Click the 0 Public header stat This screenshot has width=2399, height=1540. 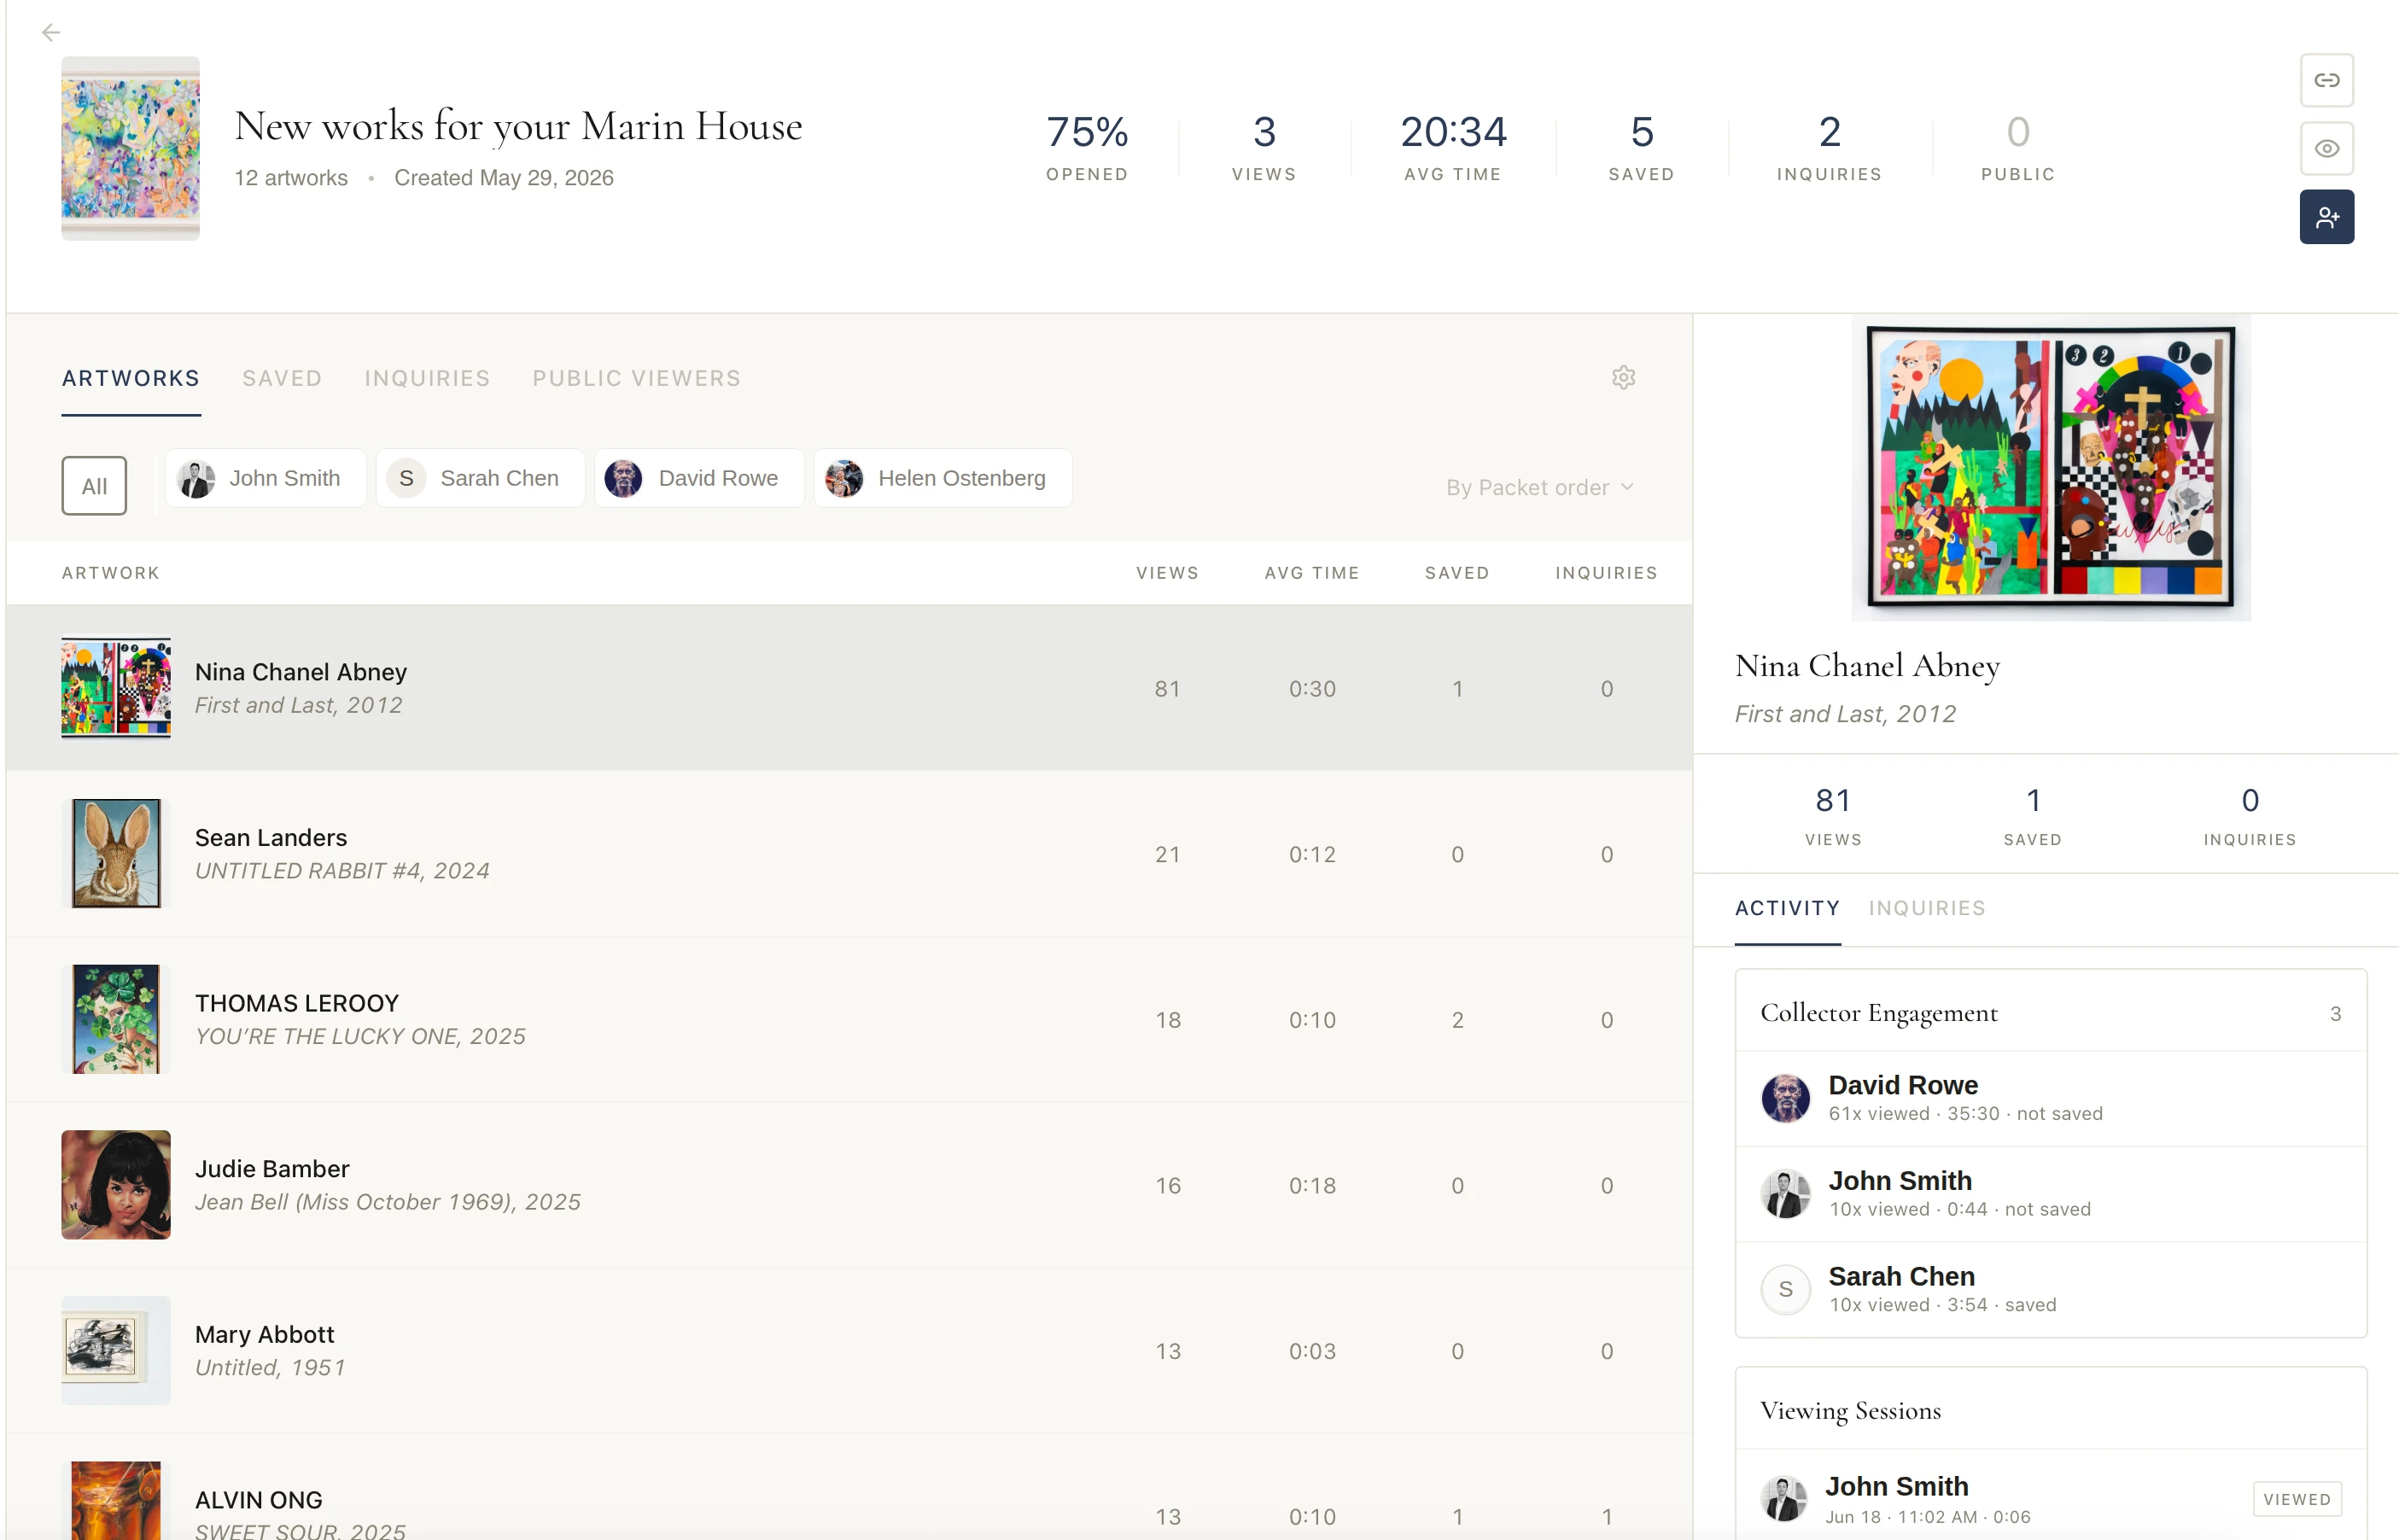(2017, 148)
